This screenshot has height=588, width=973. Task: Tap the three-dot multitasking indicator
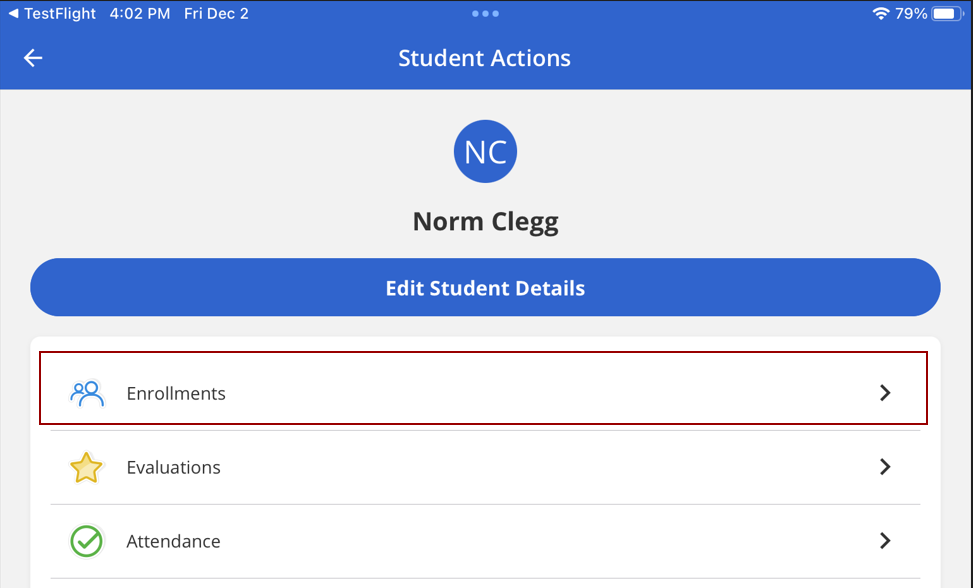(485, 14)
